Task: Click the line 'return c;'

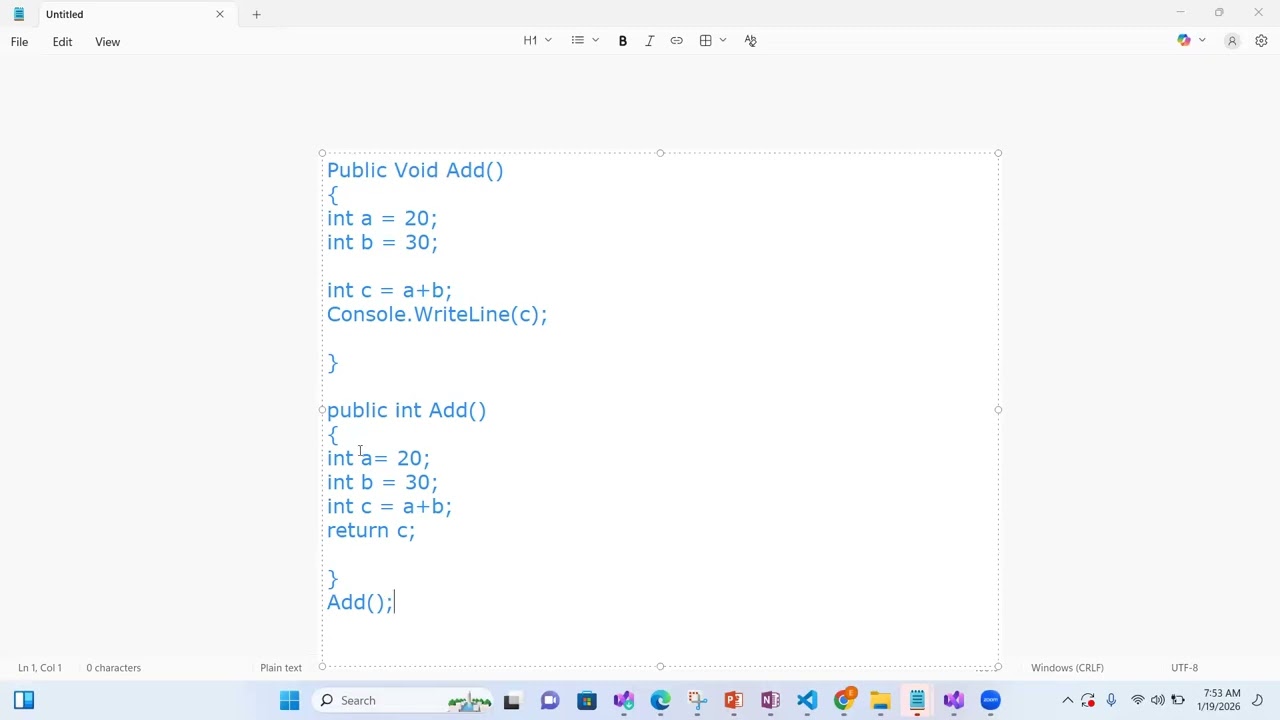Action: pos(371,531)
